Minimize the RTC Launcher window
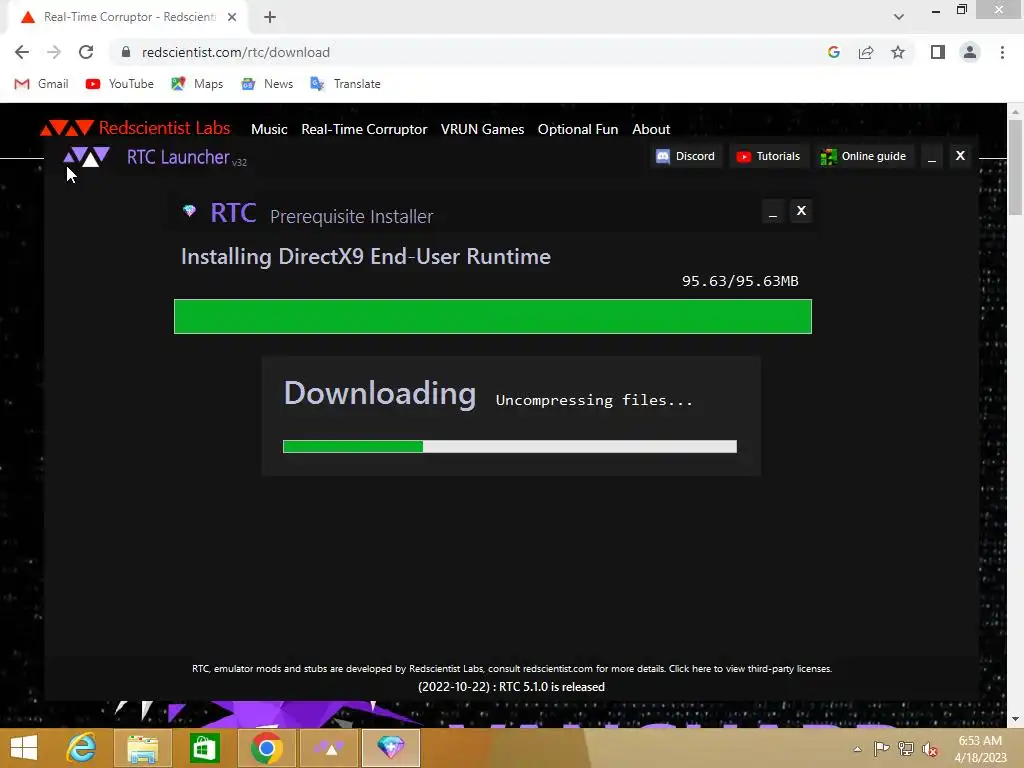The image size is (1024, 768). click(932, 156)
